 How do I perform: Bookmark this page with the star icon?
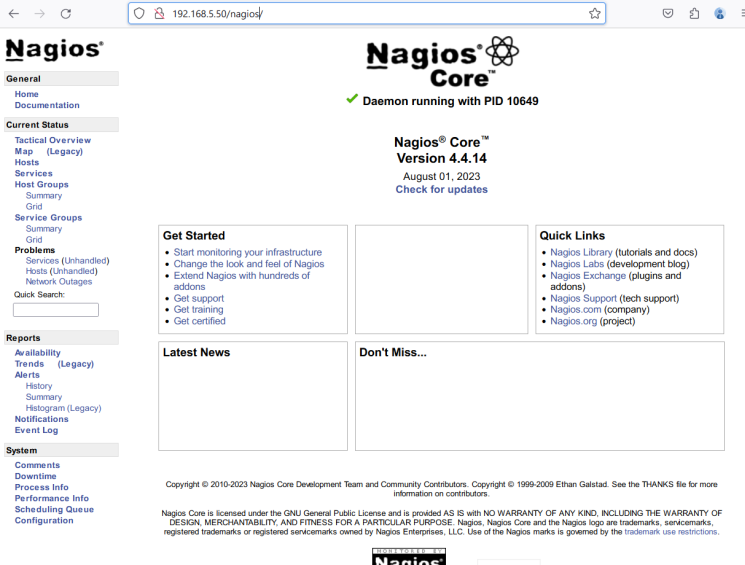[x=594, y=13]
